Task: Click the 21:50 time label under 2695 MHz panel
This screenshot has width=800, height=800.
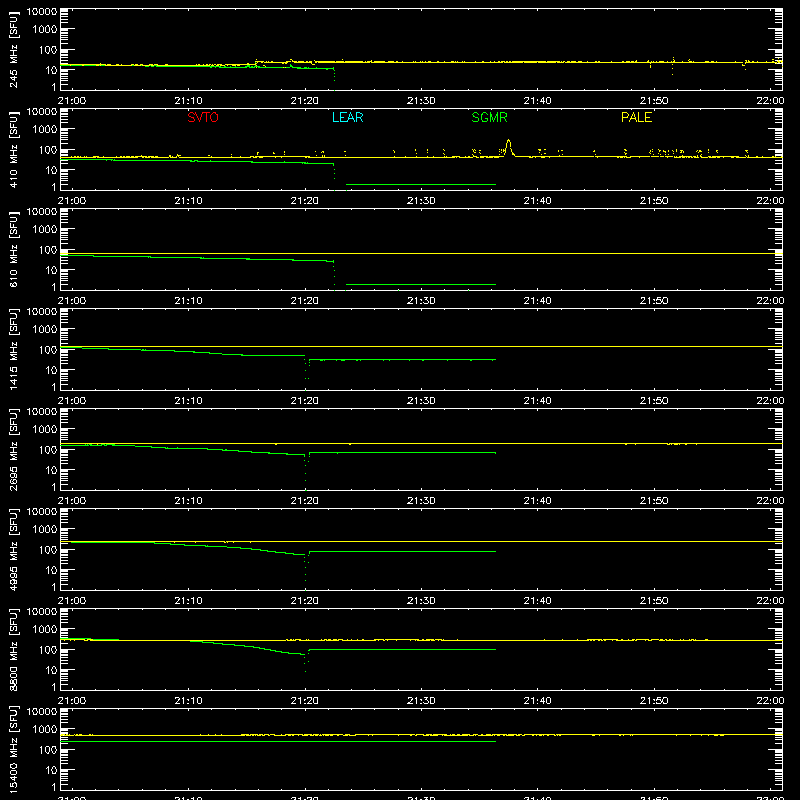Action: click(654, 501)
